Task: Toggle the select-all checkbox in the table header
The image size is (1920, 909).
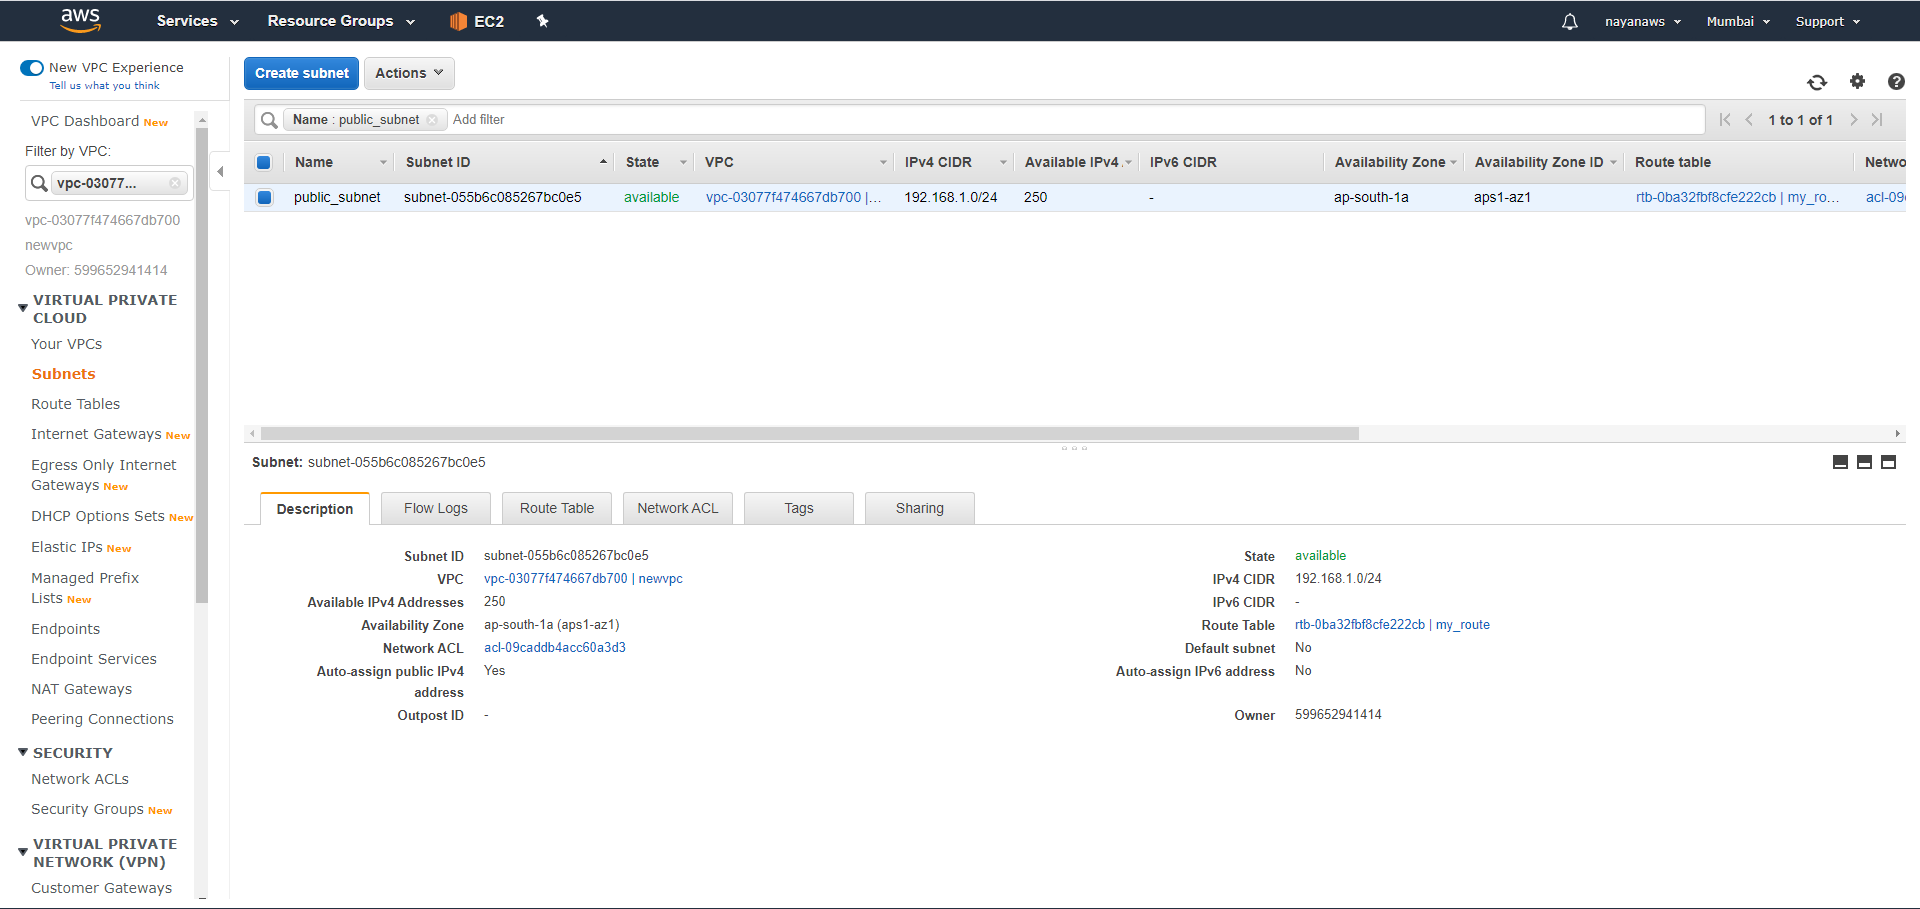Action: click(x=264, y=162)
